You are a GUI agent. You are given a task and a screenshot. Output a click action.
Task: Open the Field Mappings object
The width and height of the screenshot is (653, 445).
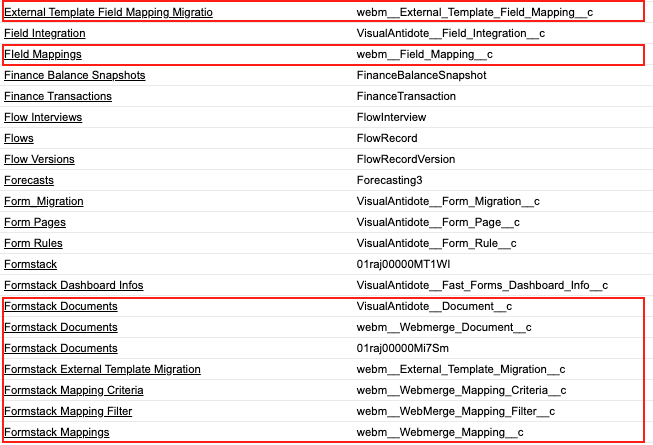(43, 54)
